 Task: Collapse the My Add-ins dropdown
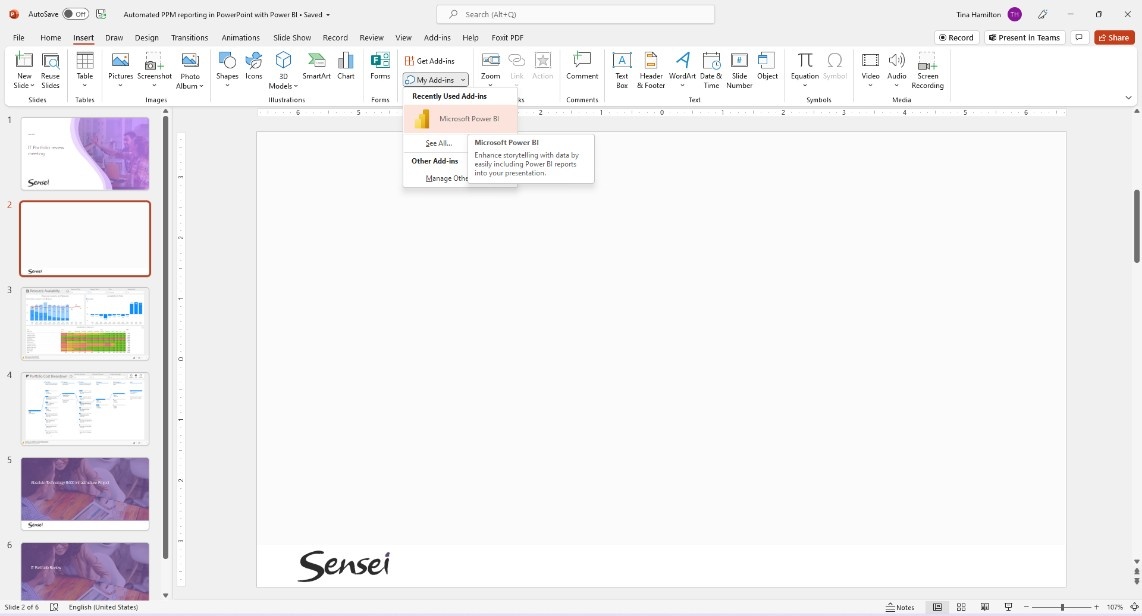point(435,79)
